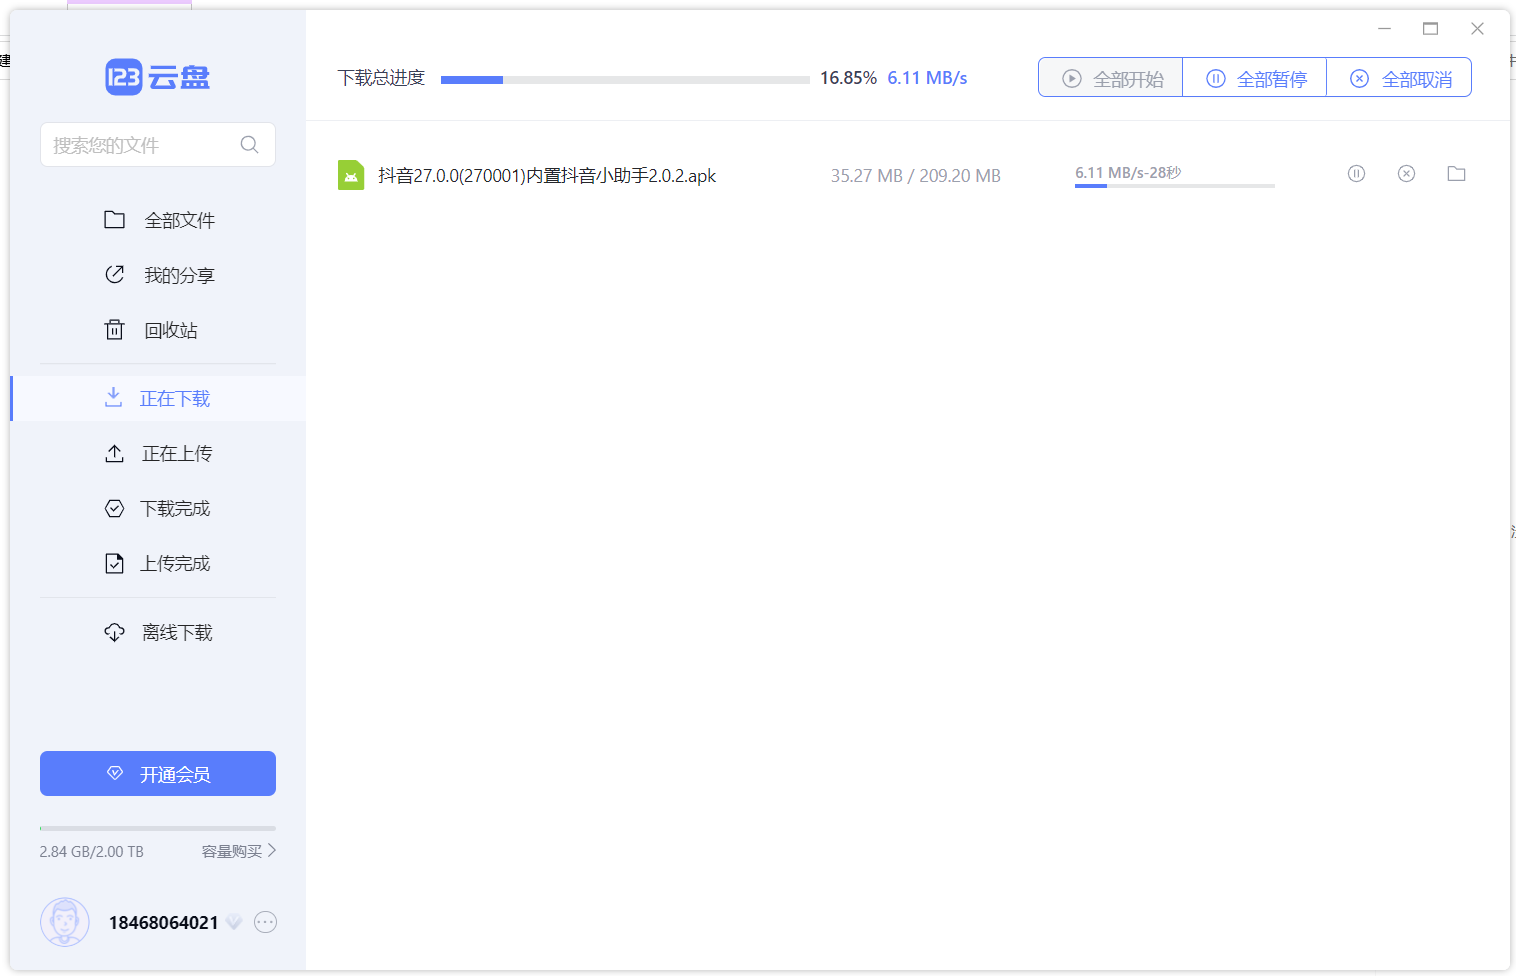The image size is (1516, 976).
Task: Click the 2.84 GB/2.00 TB storage text
Action: pos(92,852)
